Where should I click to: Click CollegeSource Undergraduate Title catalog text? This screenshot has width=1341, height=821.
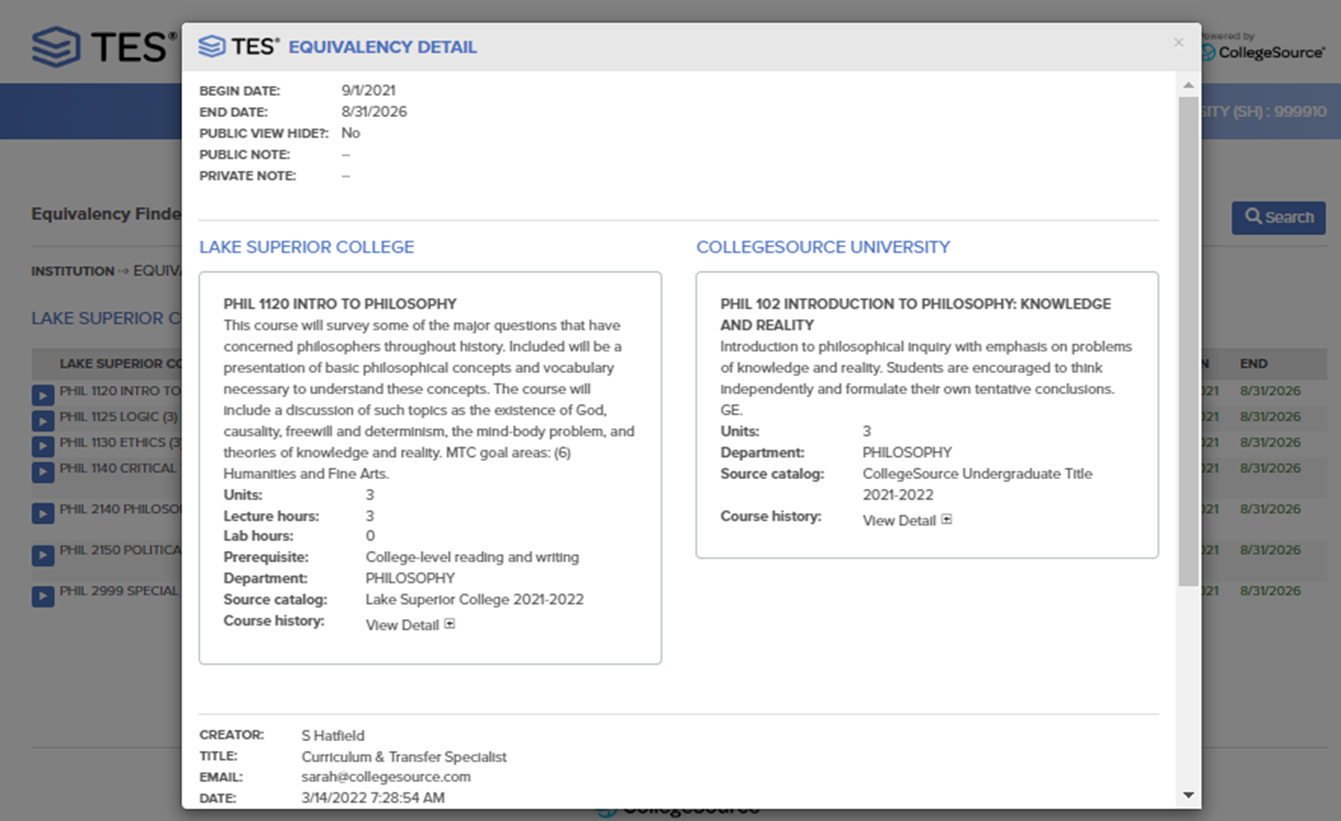977,484
